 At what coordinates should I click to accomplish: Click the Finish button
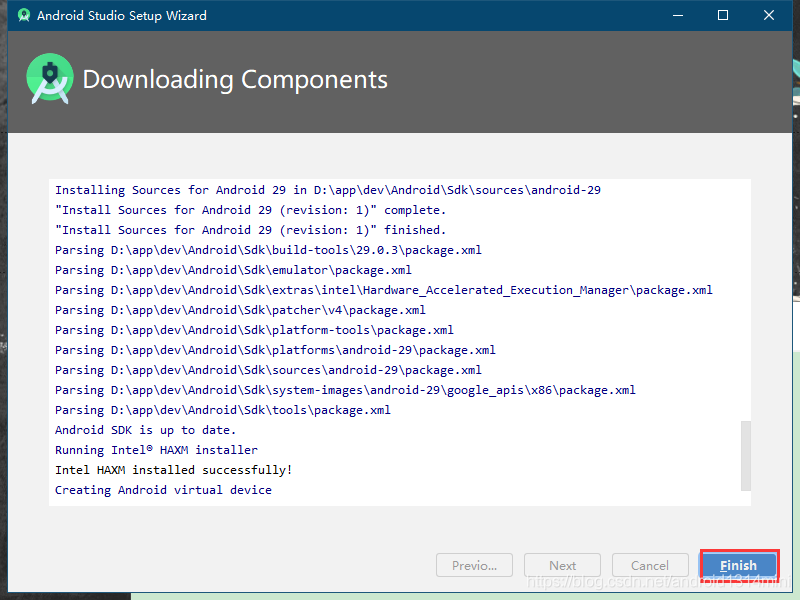(x=738, y=565)
